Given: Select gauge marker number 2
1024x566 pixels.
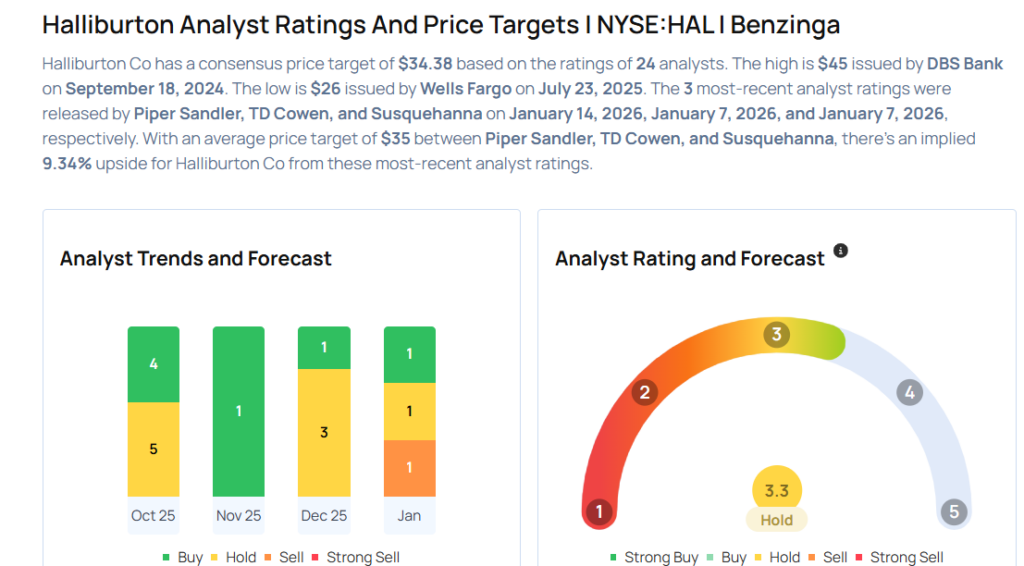Looking at the screenshot, I should point(645,392).
